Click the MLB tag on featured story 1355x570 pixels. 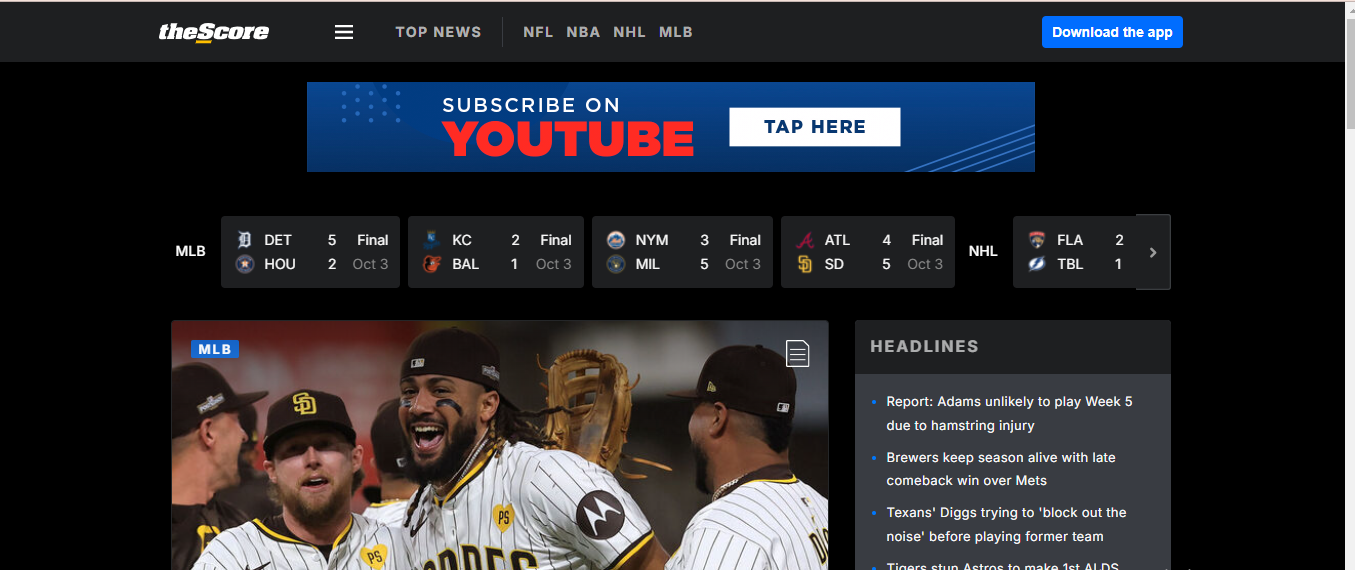[215, 349]
